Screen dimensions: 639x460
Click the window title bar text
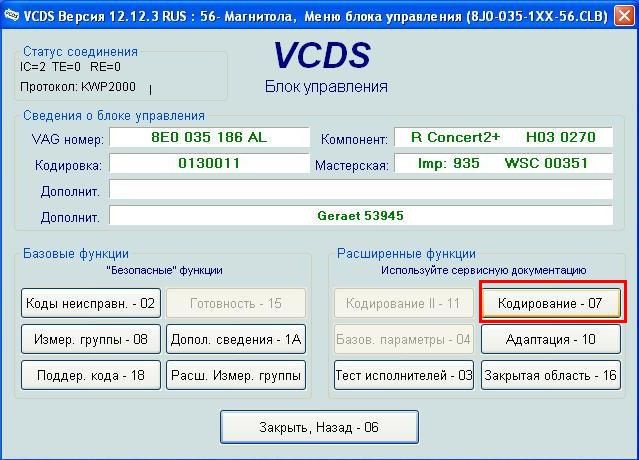(315, 16)
